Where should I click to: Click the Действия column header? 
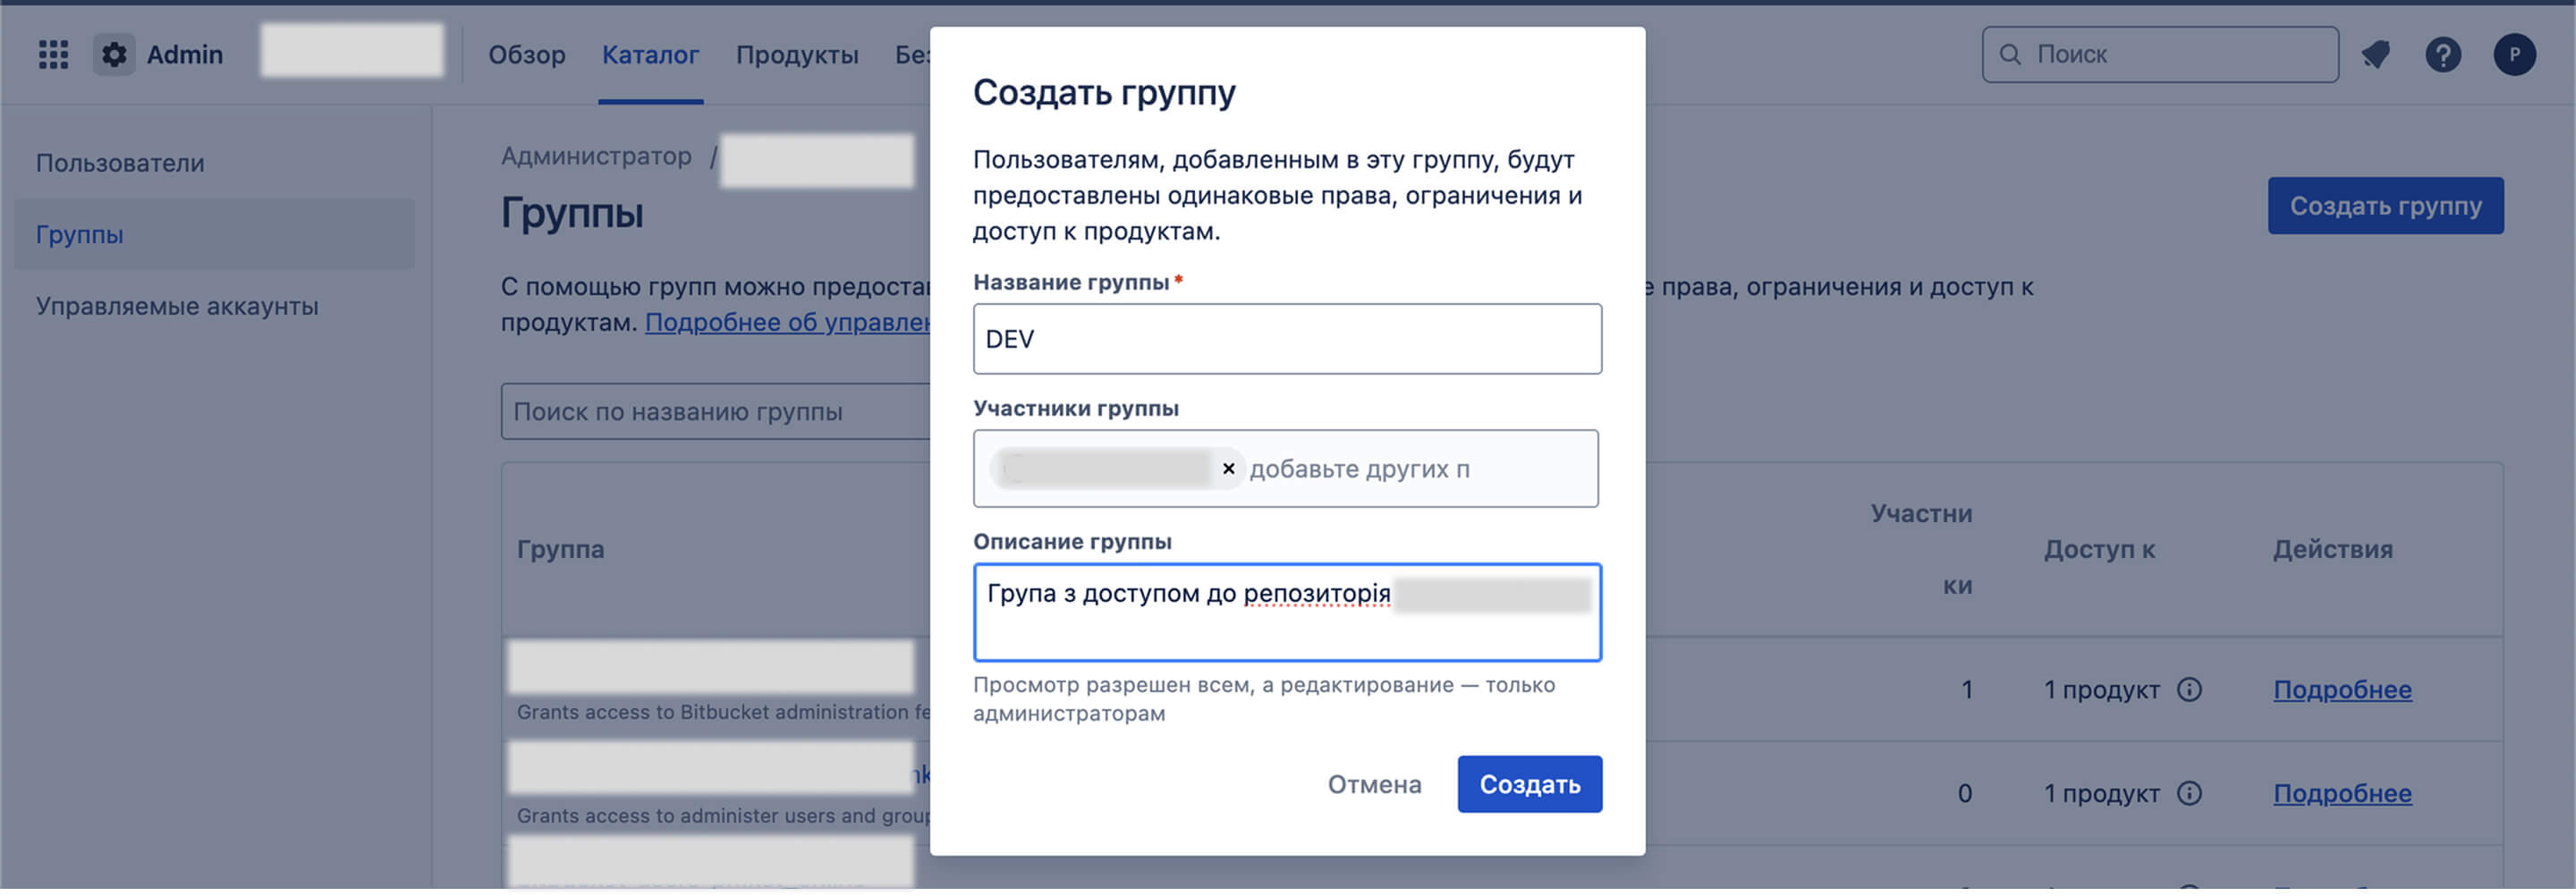pos(2333,550)
